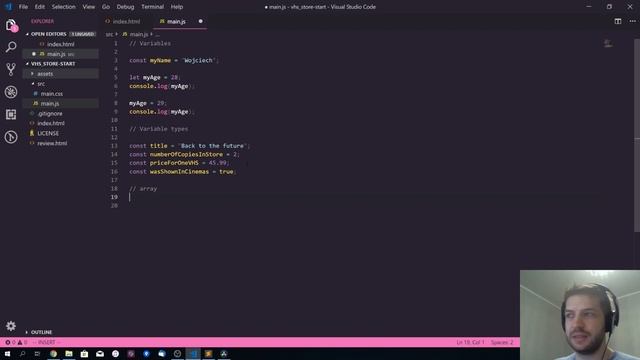Click the src breadcrumb segment
The image size is (640, 360).
(109, 34)
